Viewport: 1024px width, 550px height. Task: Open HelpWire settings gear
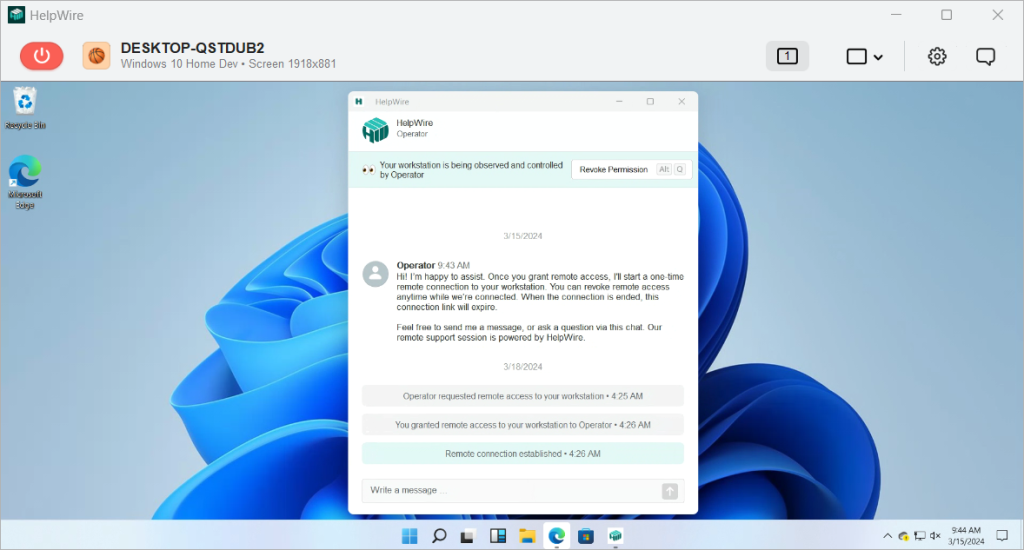(x=937, y=56)
